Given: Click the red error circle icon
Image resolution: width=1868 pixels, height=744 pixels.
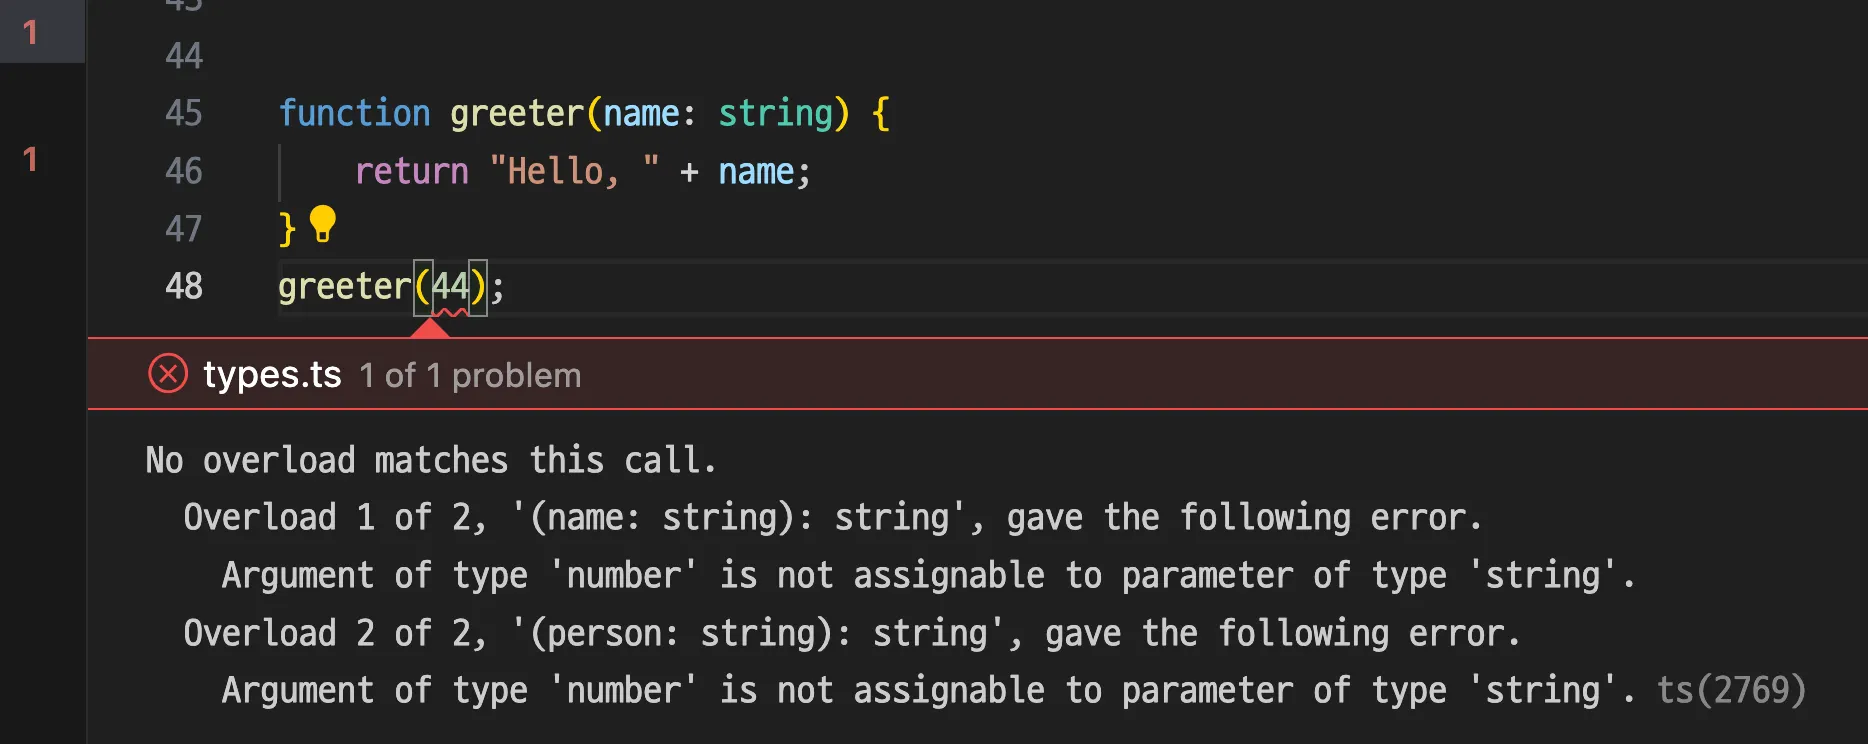Looking at the screenshot, I should 168,374.
